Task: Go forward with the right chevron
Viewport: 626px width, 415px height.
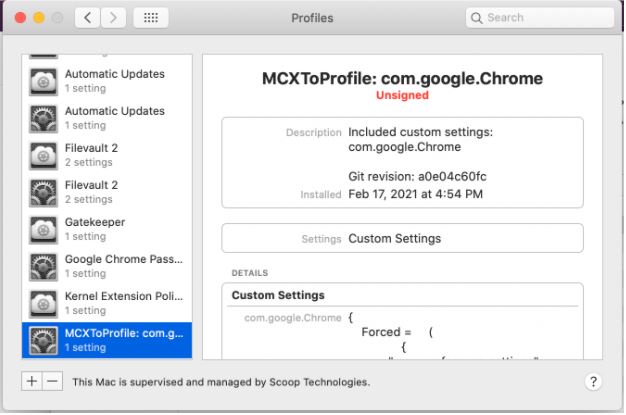Action: pos(114,18)
